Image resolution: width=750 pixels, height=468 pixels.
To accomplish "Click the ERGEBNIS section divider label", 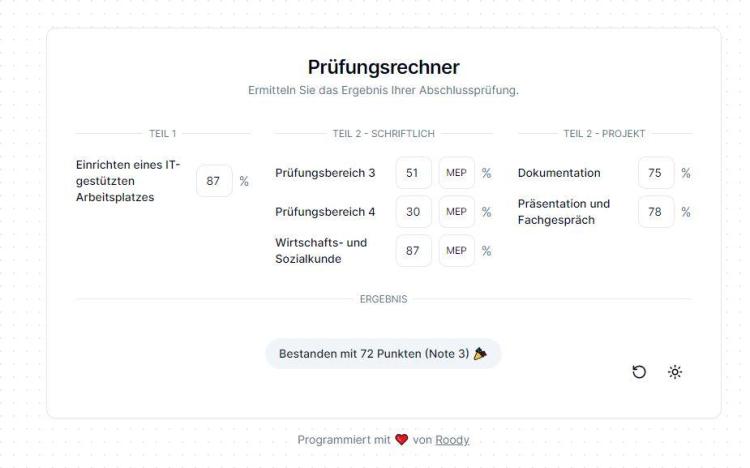I will click(384, 299).
